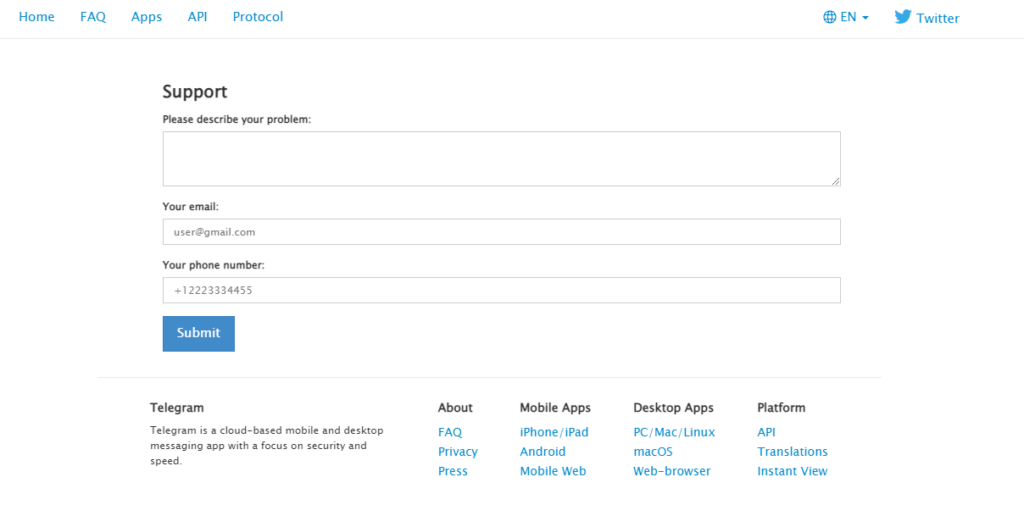The image size is (1024, 516).
Task: Select the phone number input field
Action: 501,290
